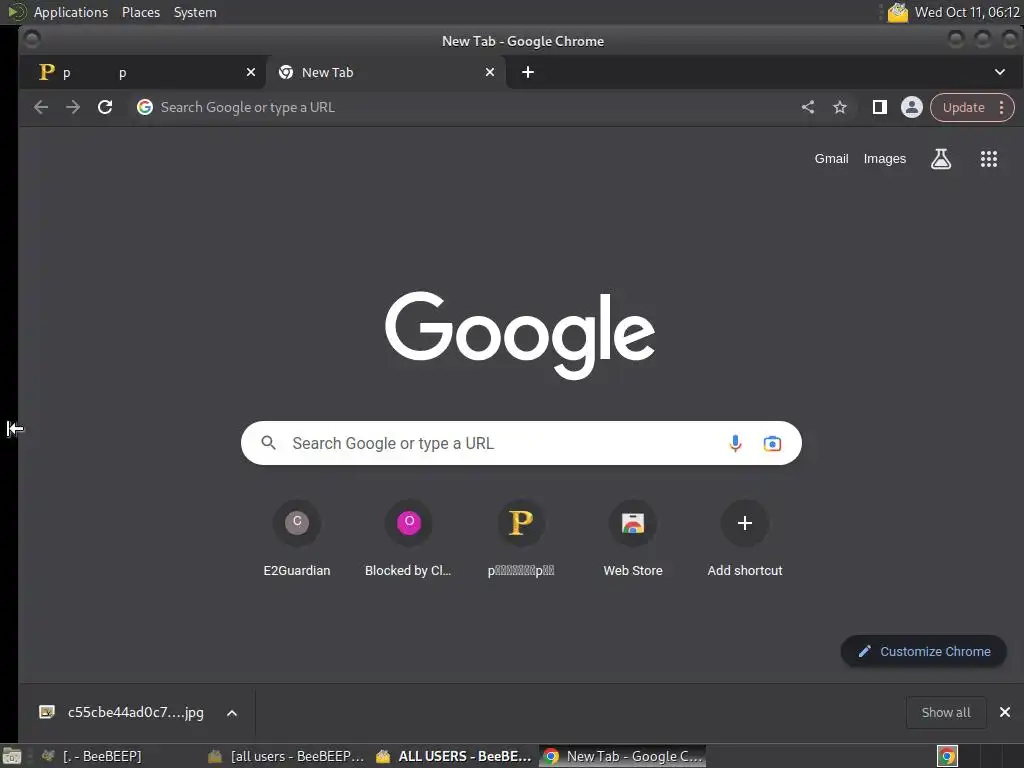Open the gold P shortcut tile
This screenshot has width=1024, height=768.
[x=520, y=539]
